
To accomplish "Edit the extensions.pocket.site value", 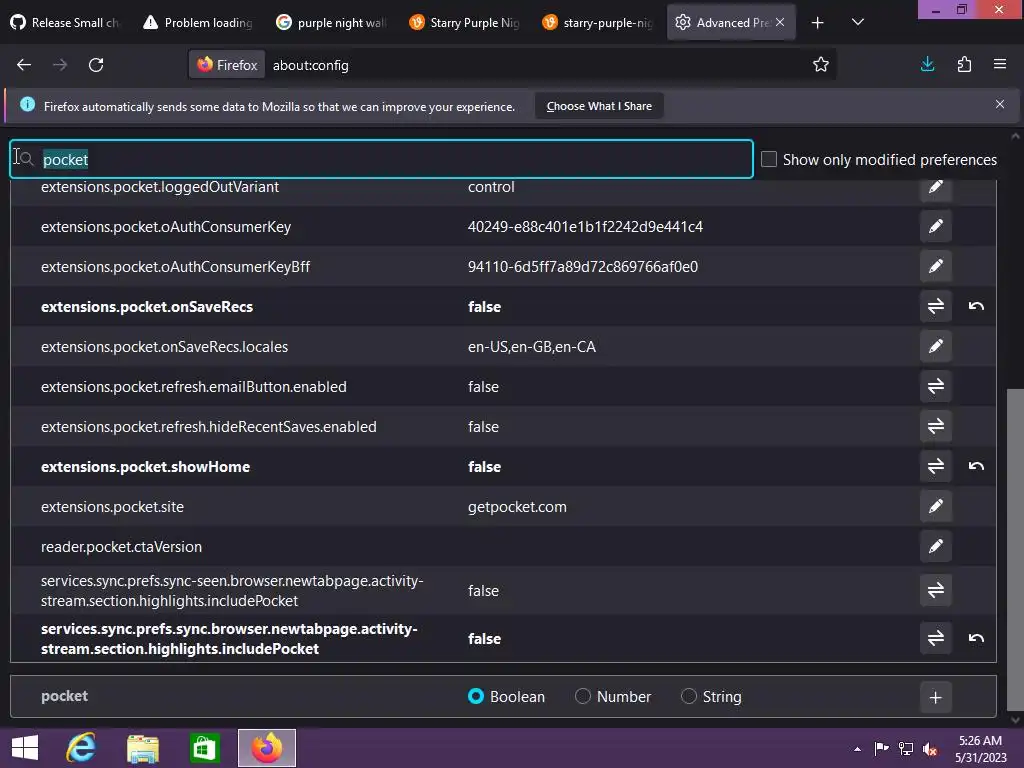I will tap(935, 506).
